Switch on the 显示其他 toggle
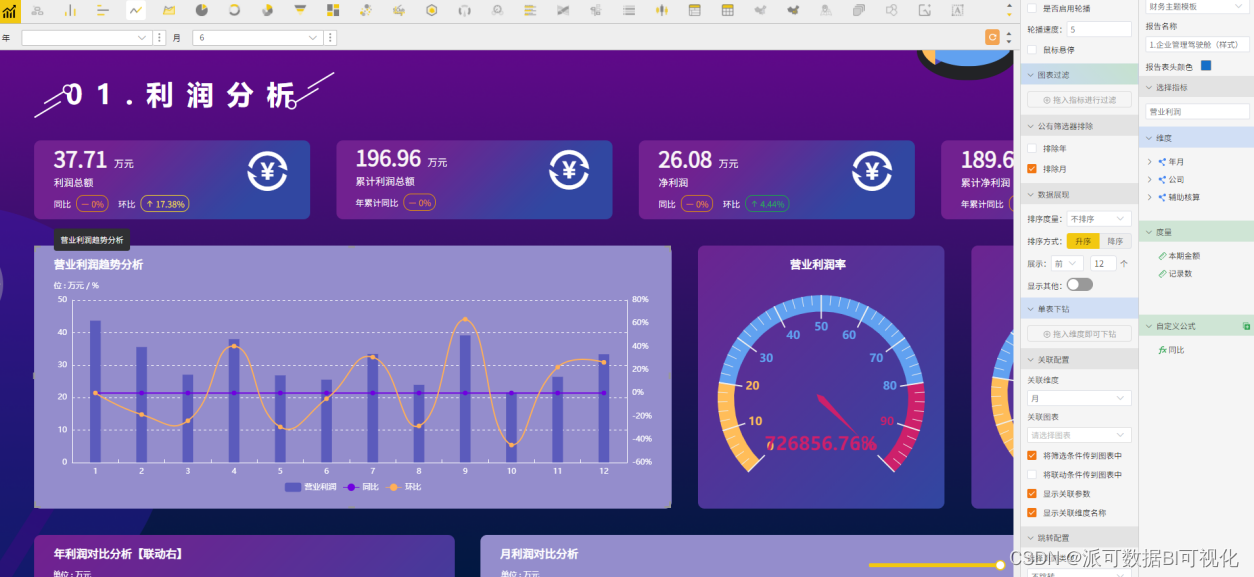This screenshot has width=1254, height=577. pyautogui.click(x=1080, y=285)
